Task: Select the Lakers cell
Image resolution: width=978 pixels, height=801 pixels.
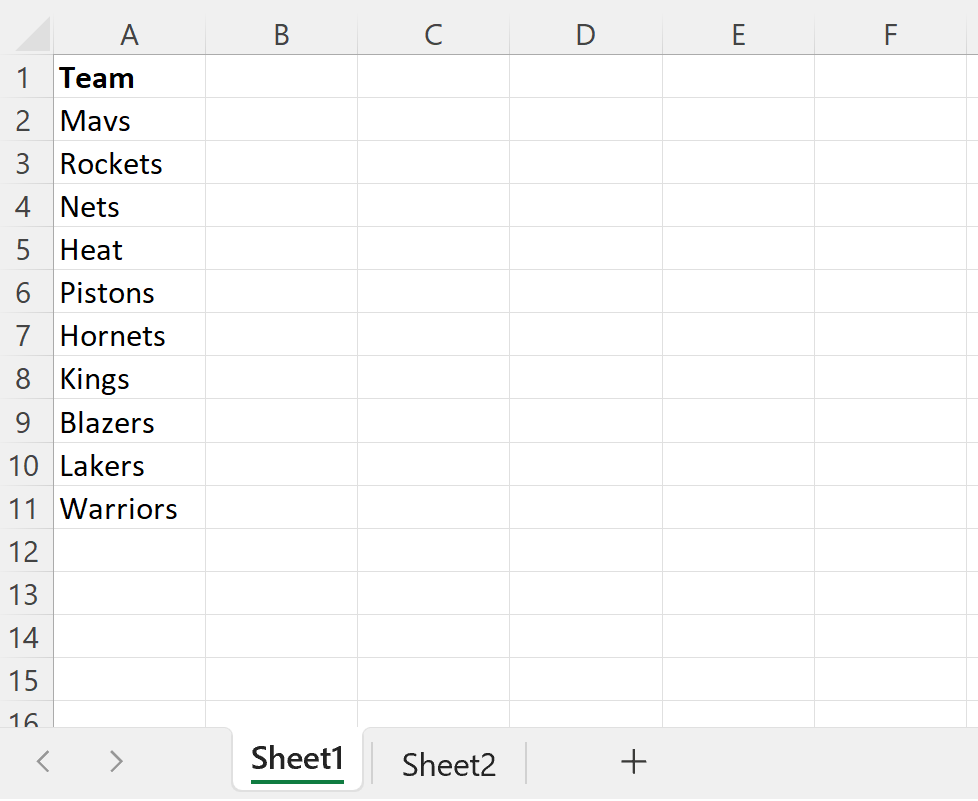Action: tap(129, 465)
